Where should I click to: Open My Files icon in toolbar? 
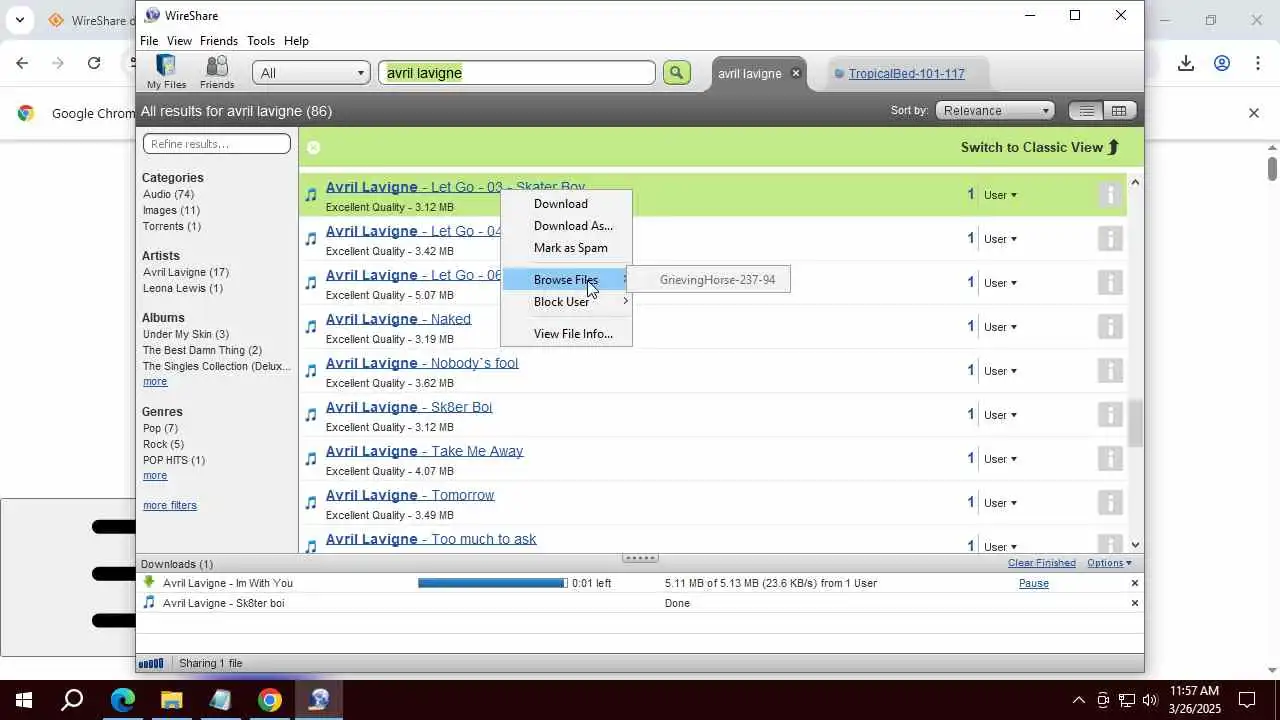pos(166,72)
